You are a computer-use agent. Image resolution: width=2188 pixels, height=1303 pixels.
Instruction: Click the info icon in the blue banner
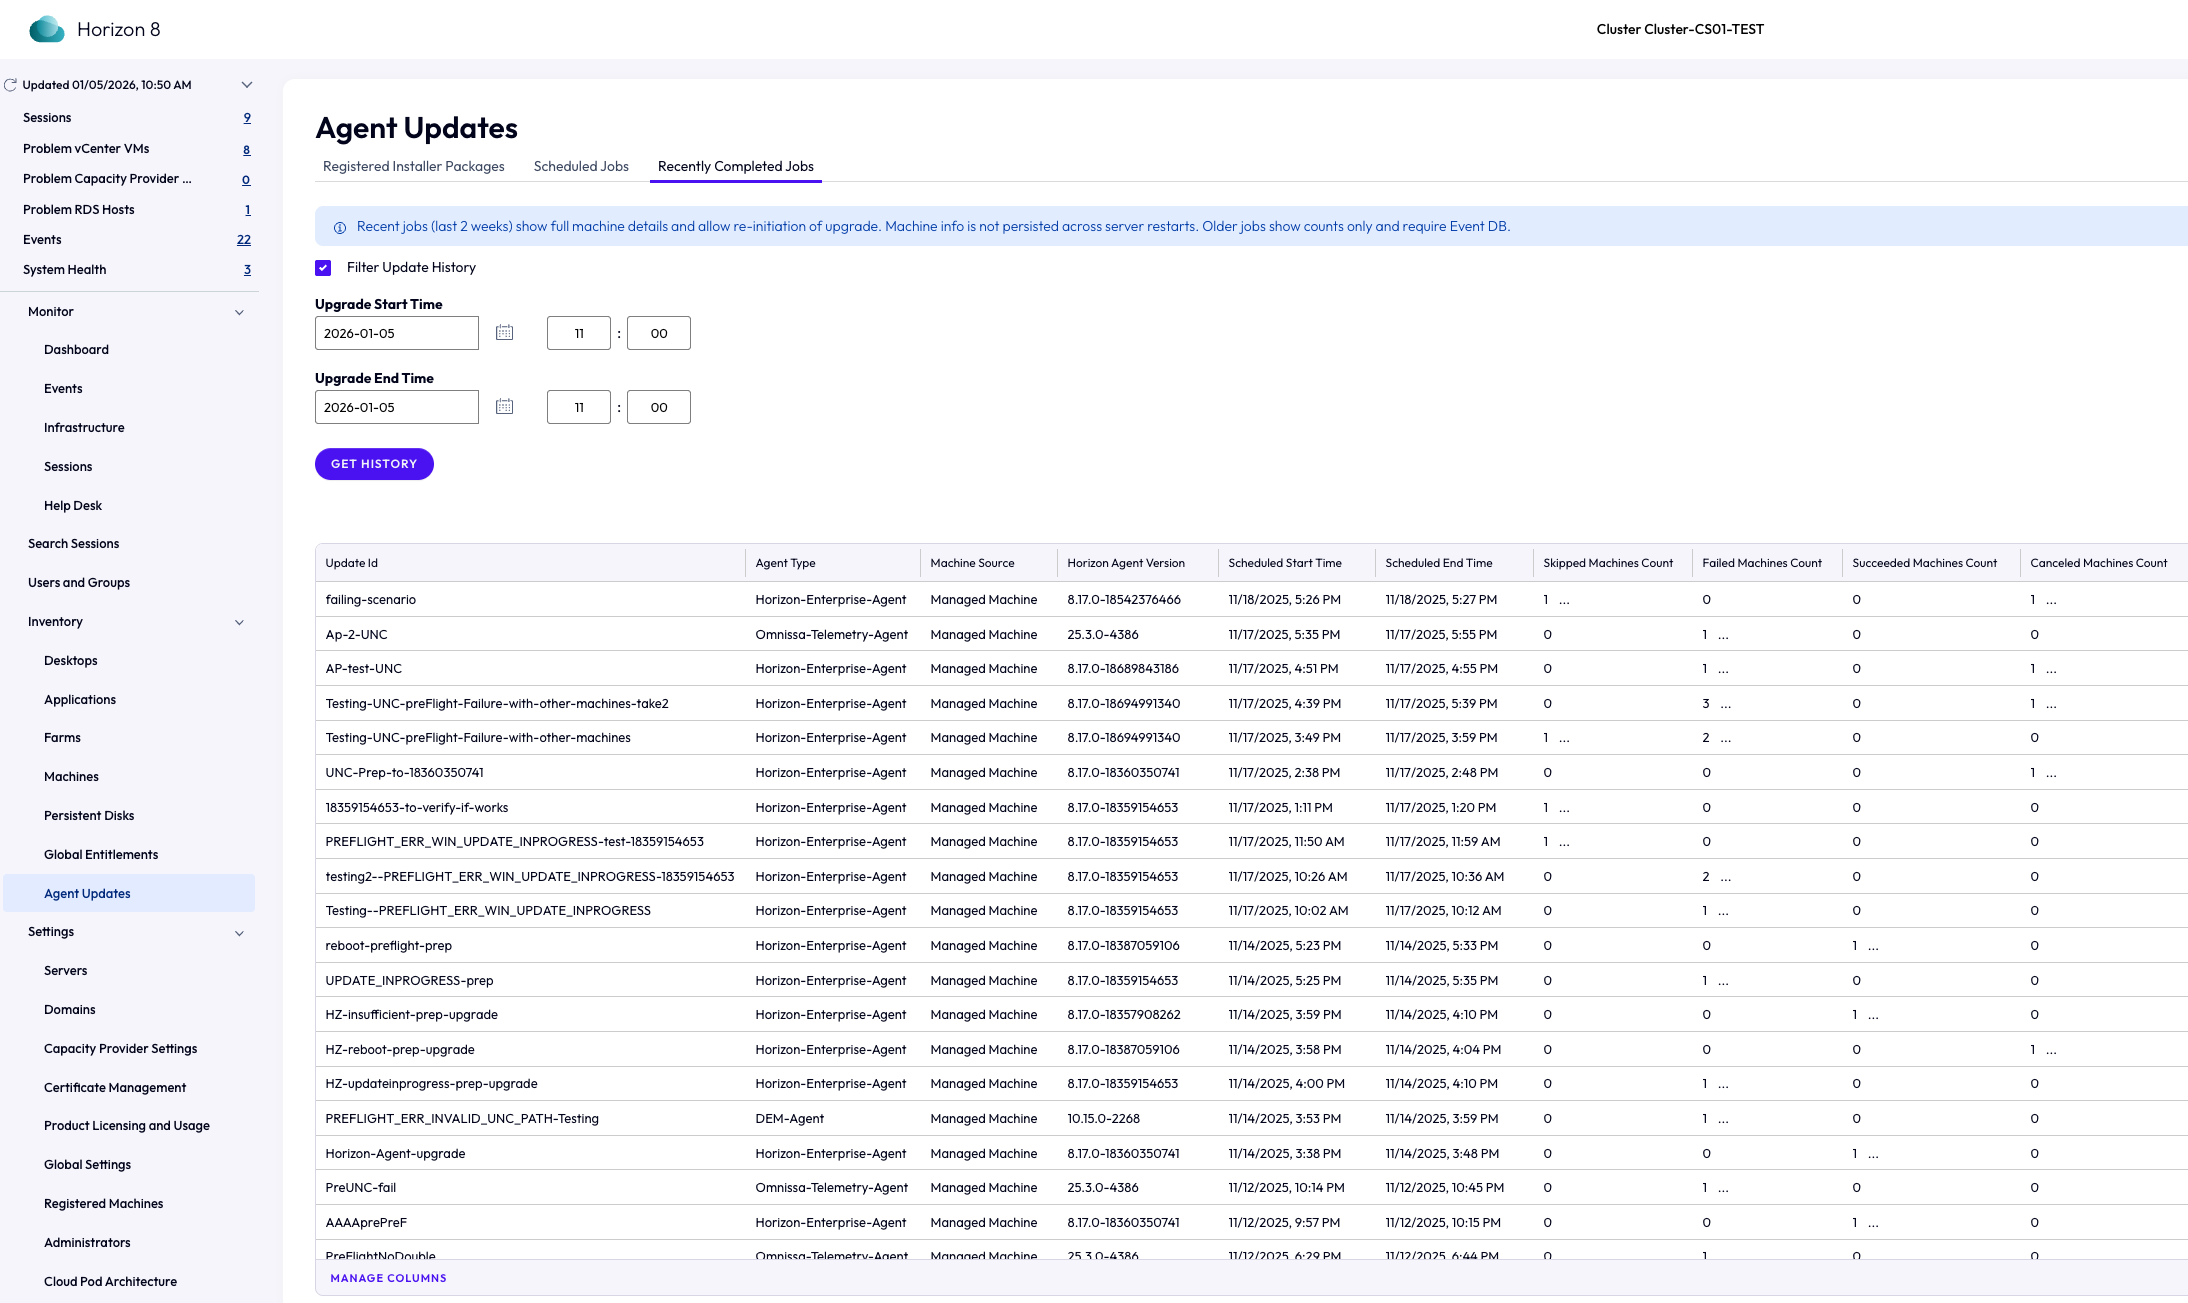[339, 227]
